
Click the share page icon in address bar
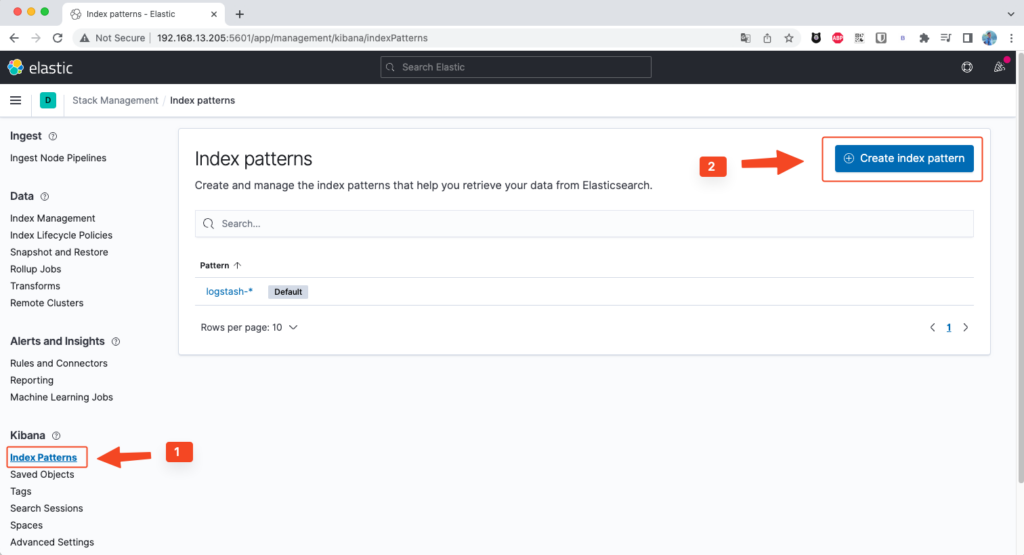pos(767,38)
